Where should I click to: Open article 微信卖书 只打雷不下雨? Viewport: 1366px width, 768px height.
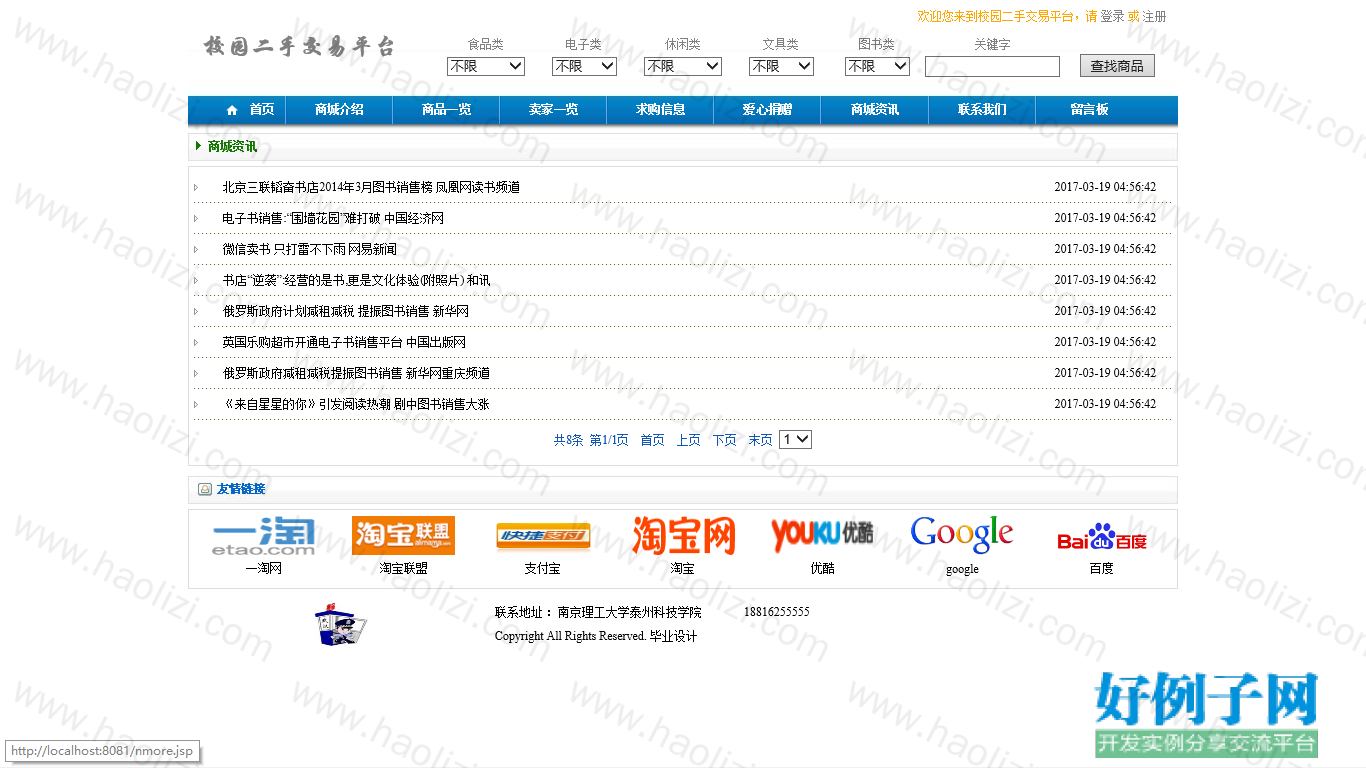[x=309, y=249]
